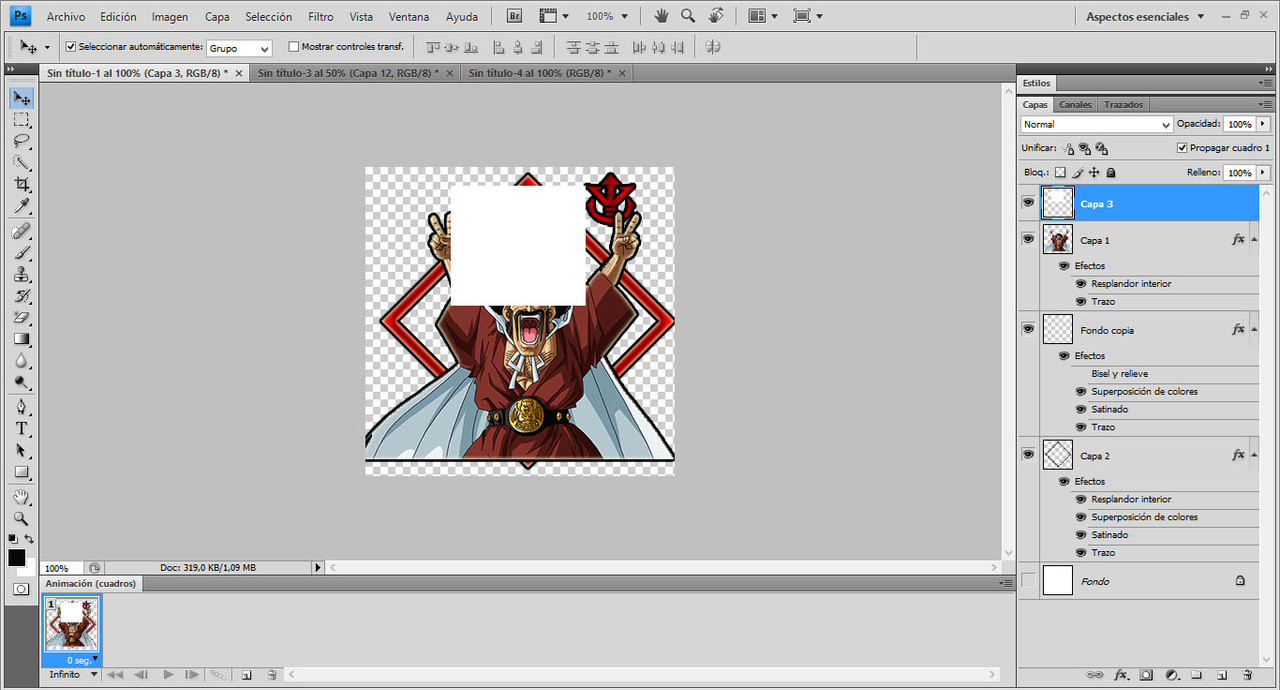Select the Eyedropper tool
Image resolution: width=1280 pixels, height=690 pixels.
[x=21, y=206]
